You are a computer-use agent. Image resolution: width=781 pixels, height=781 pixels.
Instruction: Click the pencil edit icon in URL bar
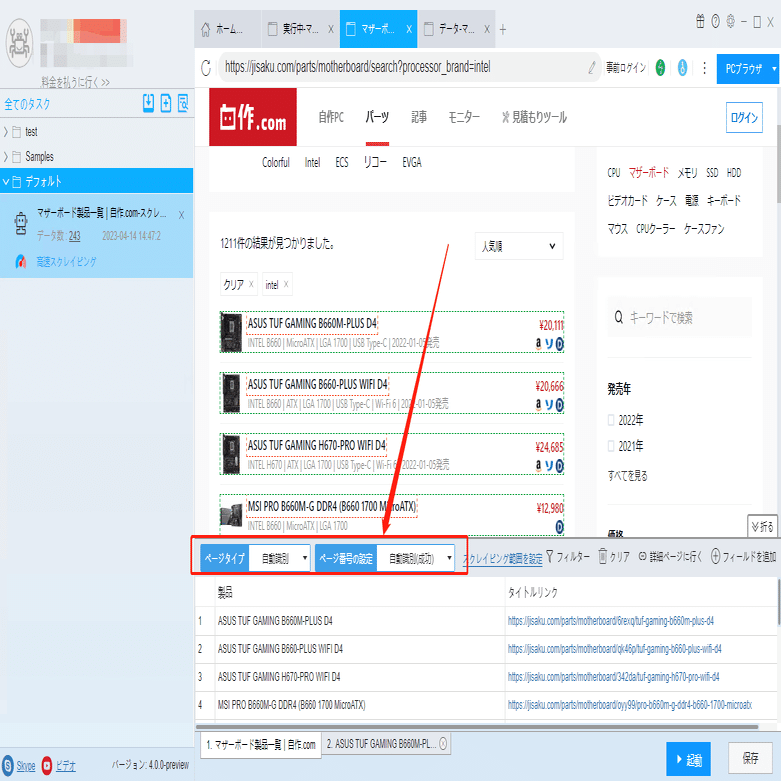591,67
